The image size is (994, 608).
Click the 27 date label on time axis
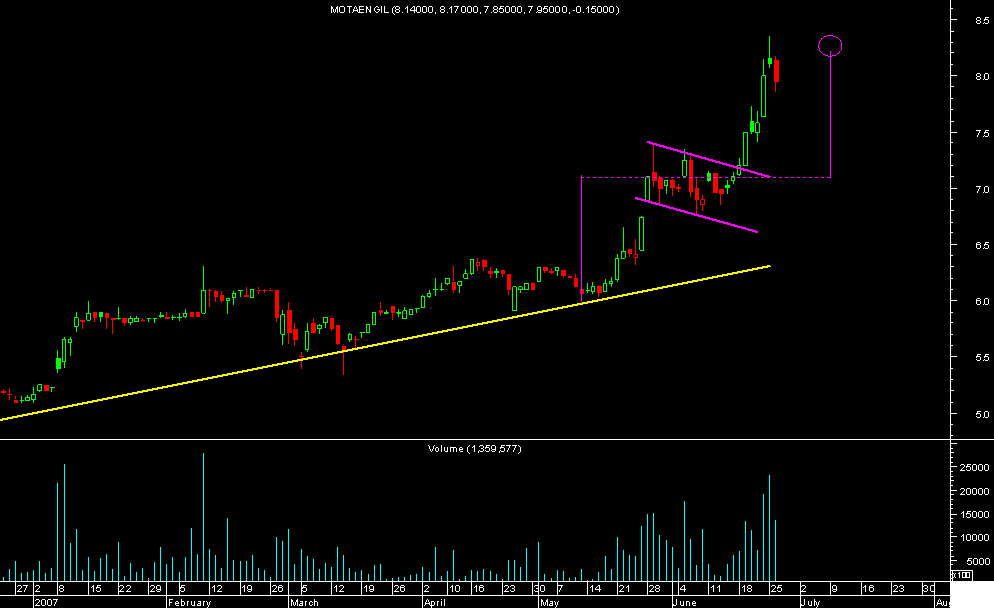[x=22, y=589]
